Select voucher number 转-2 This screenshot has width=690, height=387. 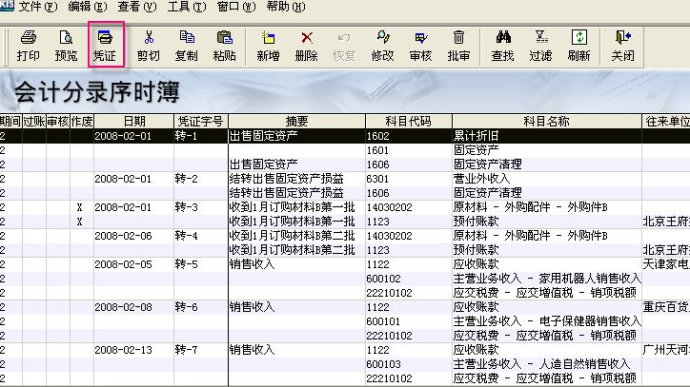[x=186, y=179]
